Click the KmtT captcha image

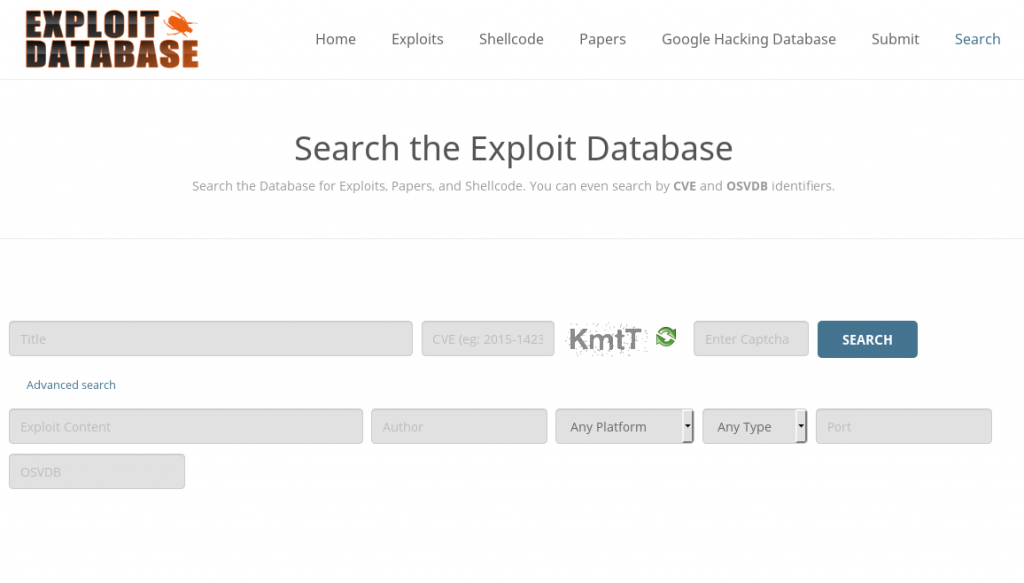605,339
